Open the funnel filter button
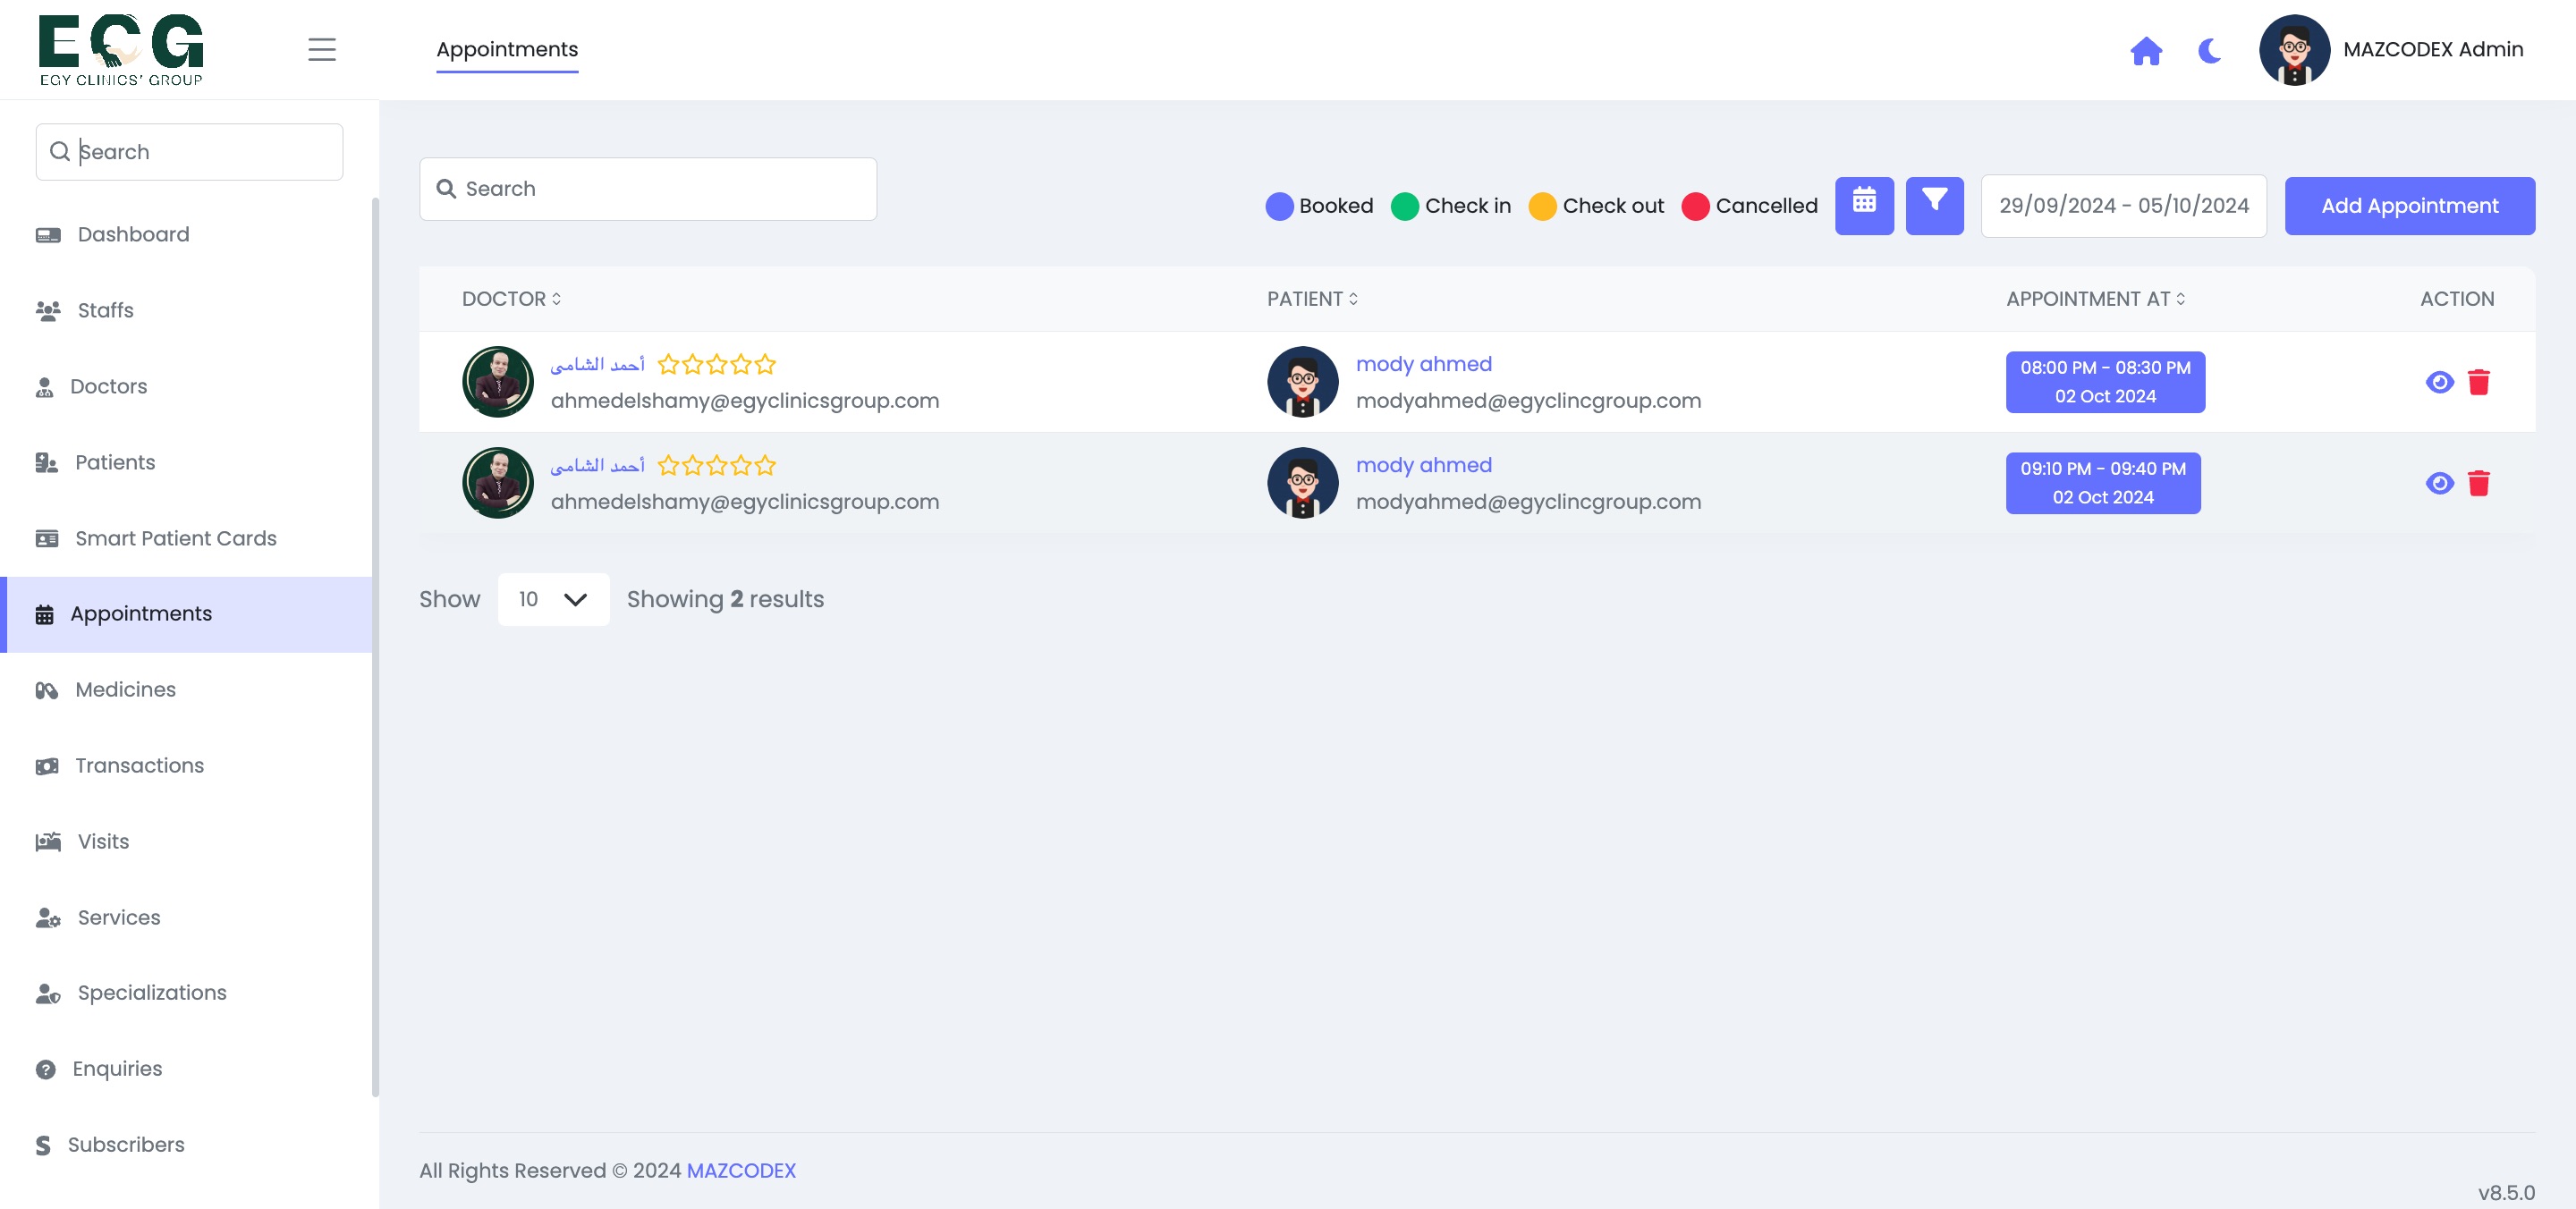The width and height of the screenshot is (2576, 1209). (x=1934, y=205)
